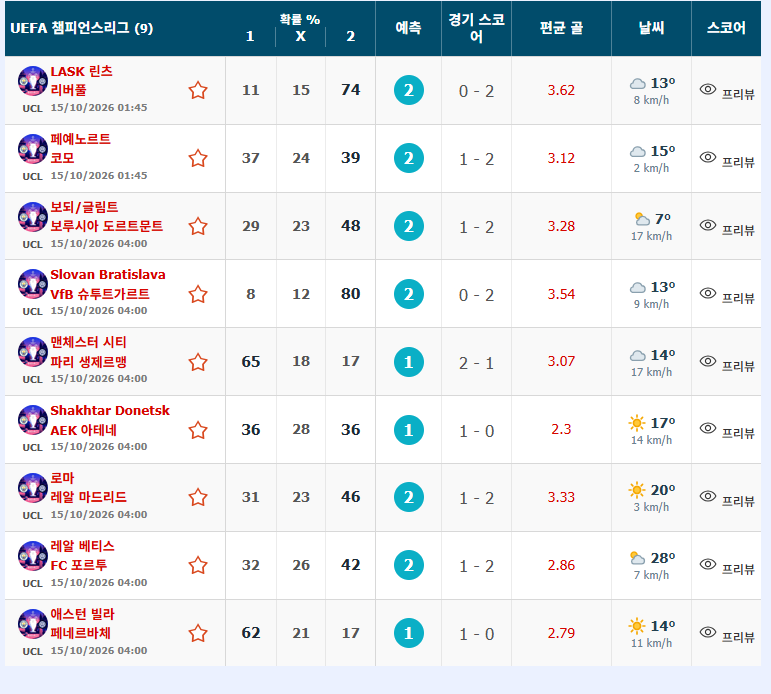Open the 리버풀 team link

68,90
